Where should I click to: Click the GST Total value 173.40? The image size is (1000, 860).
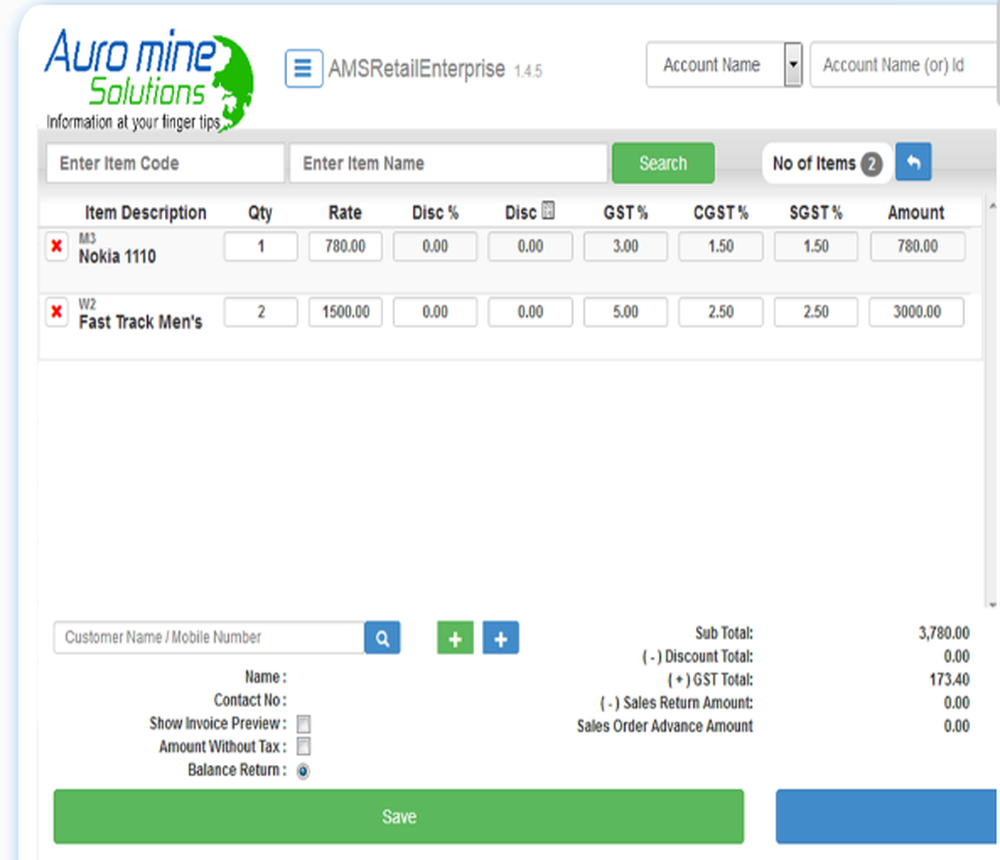point(949,679)
